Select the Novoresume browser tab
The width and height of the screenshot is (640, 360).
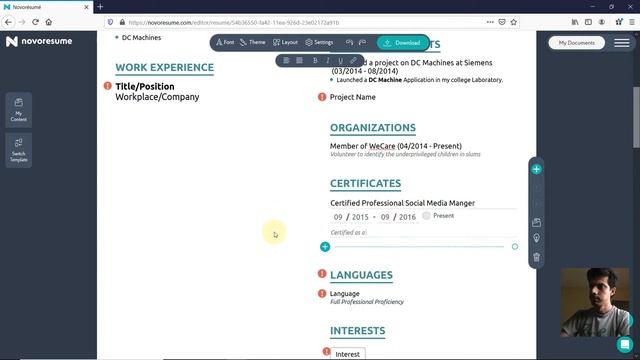coord(47,7)
